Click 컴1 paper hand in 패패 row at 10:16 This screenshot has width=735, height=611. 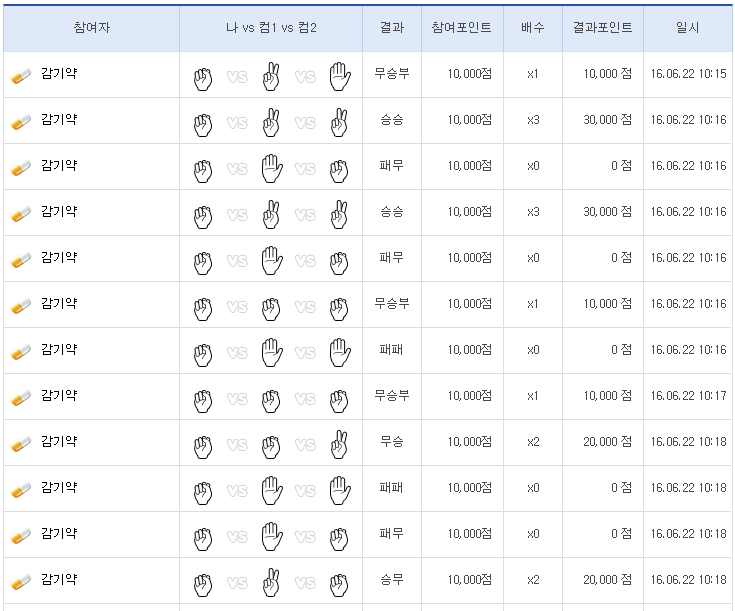click(271, 351)
